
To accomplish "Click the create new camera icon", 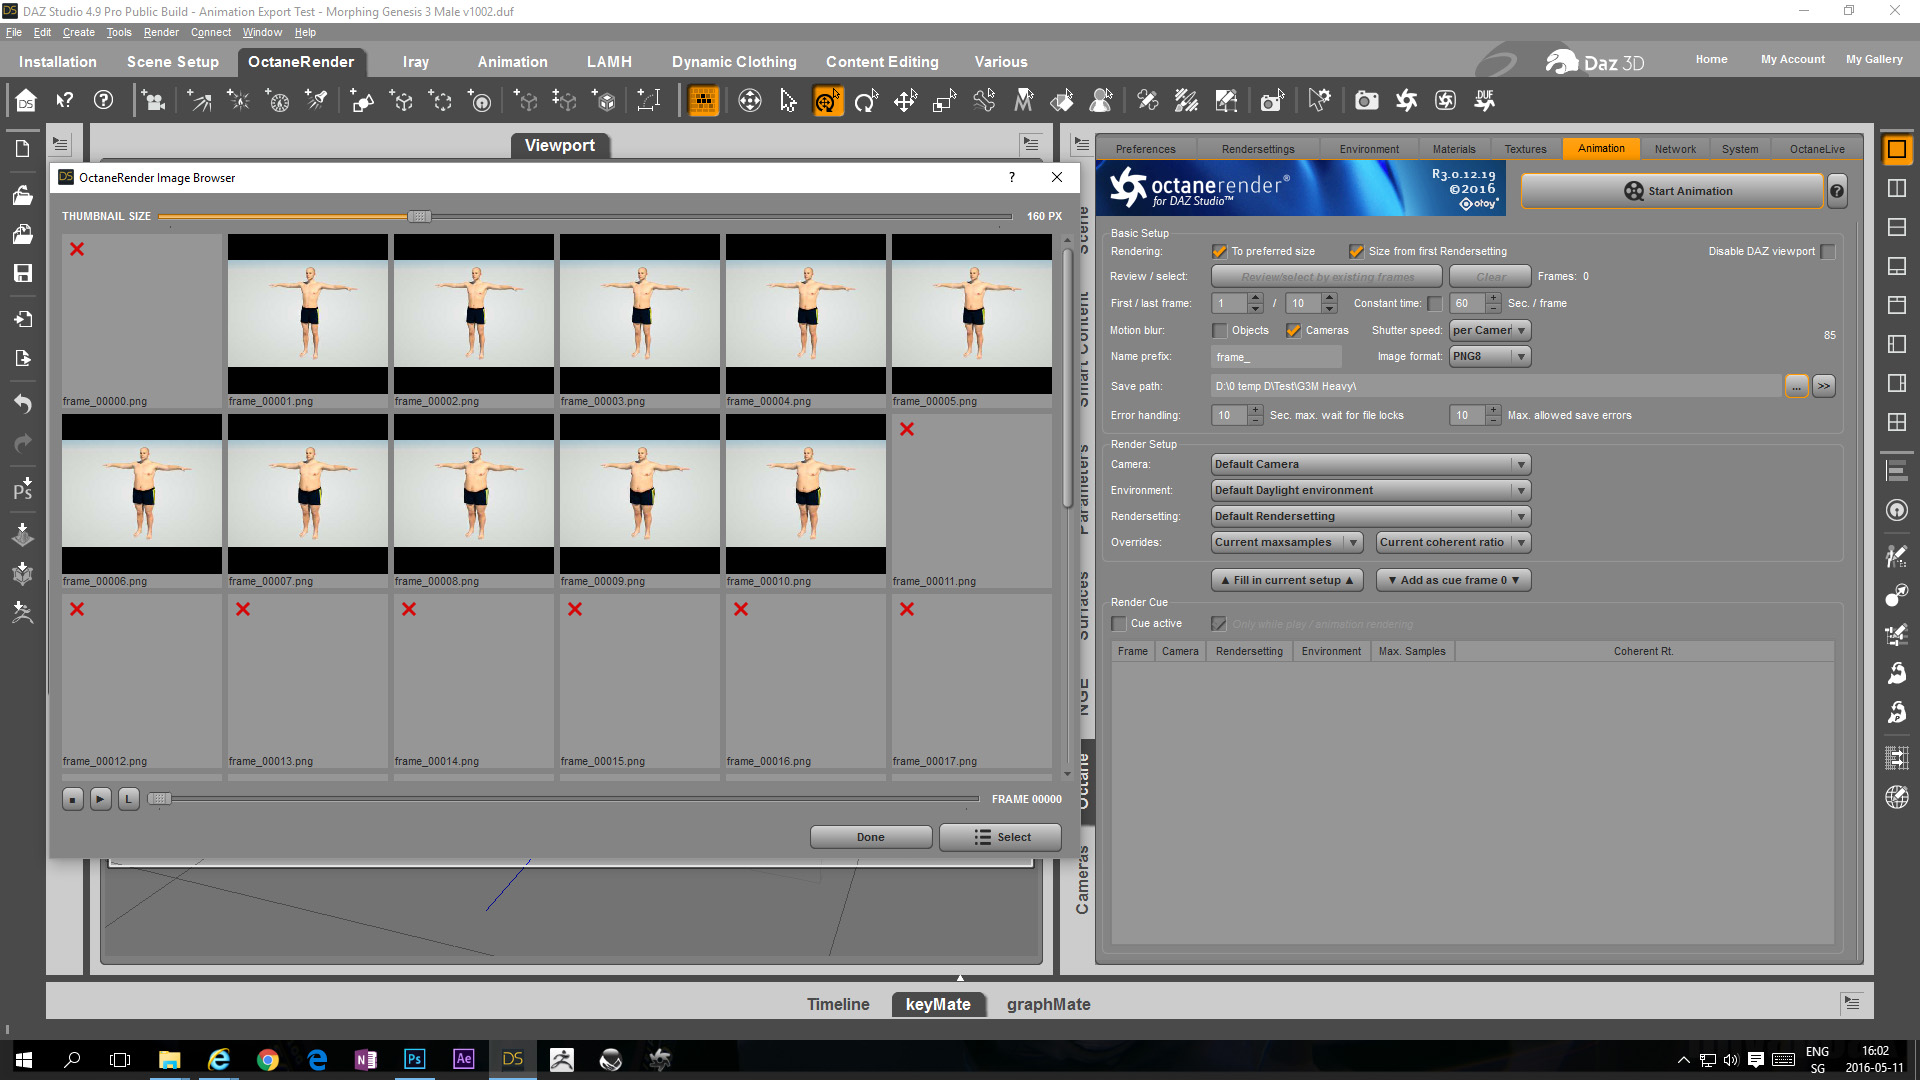I will pyautogui.click(x=154, y=101).
